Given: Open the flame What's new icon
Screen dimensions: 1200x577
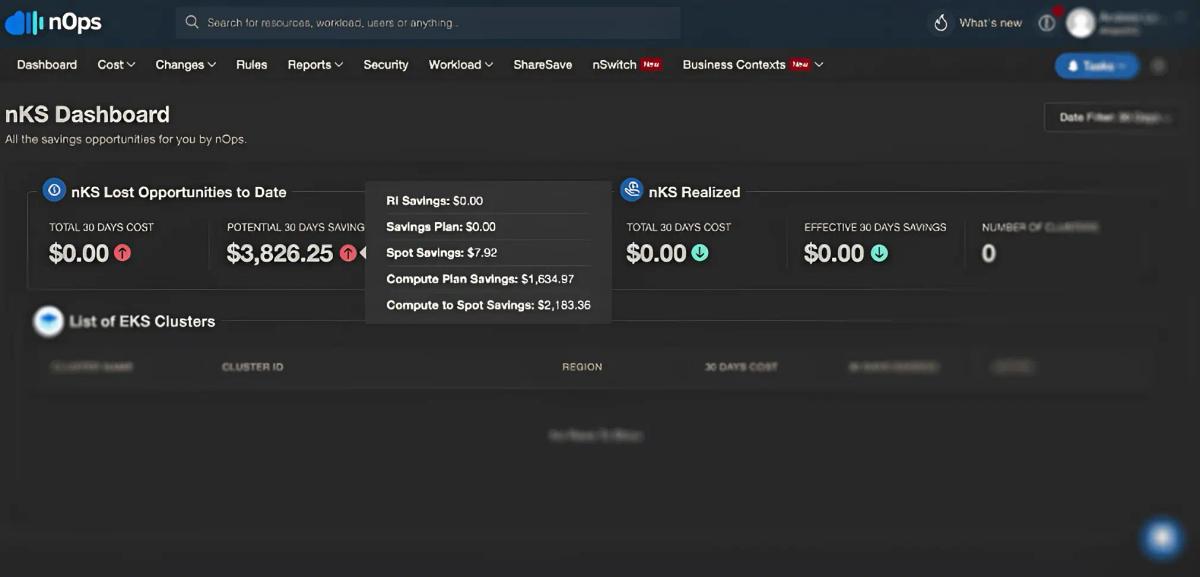Looking at the screenshot, I should tap(940, 23).
